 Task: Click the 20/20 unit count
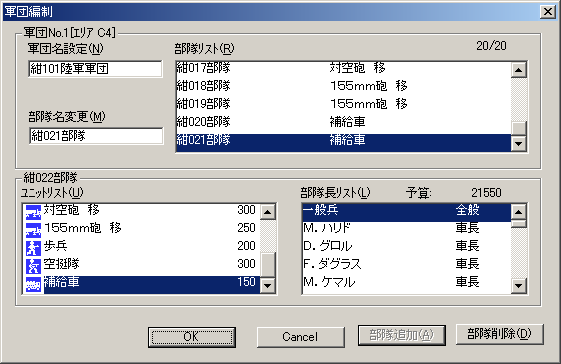pos(491,46)
